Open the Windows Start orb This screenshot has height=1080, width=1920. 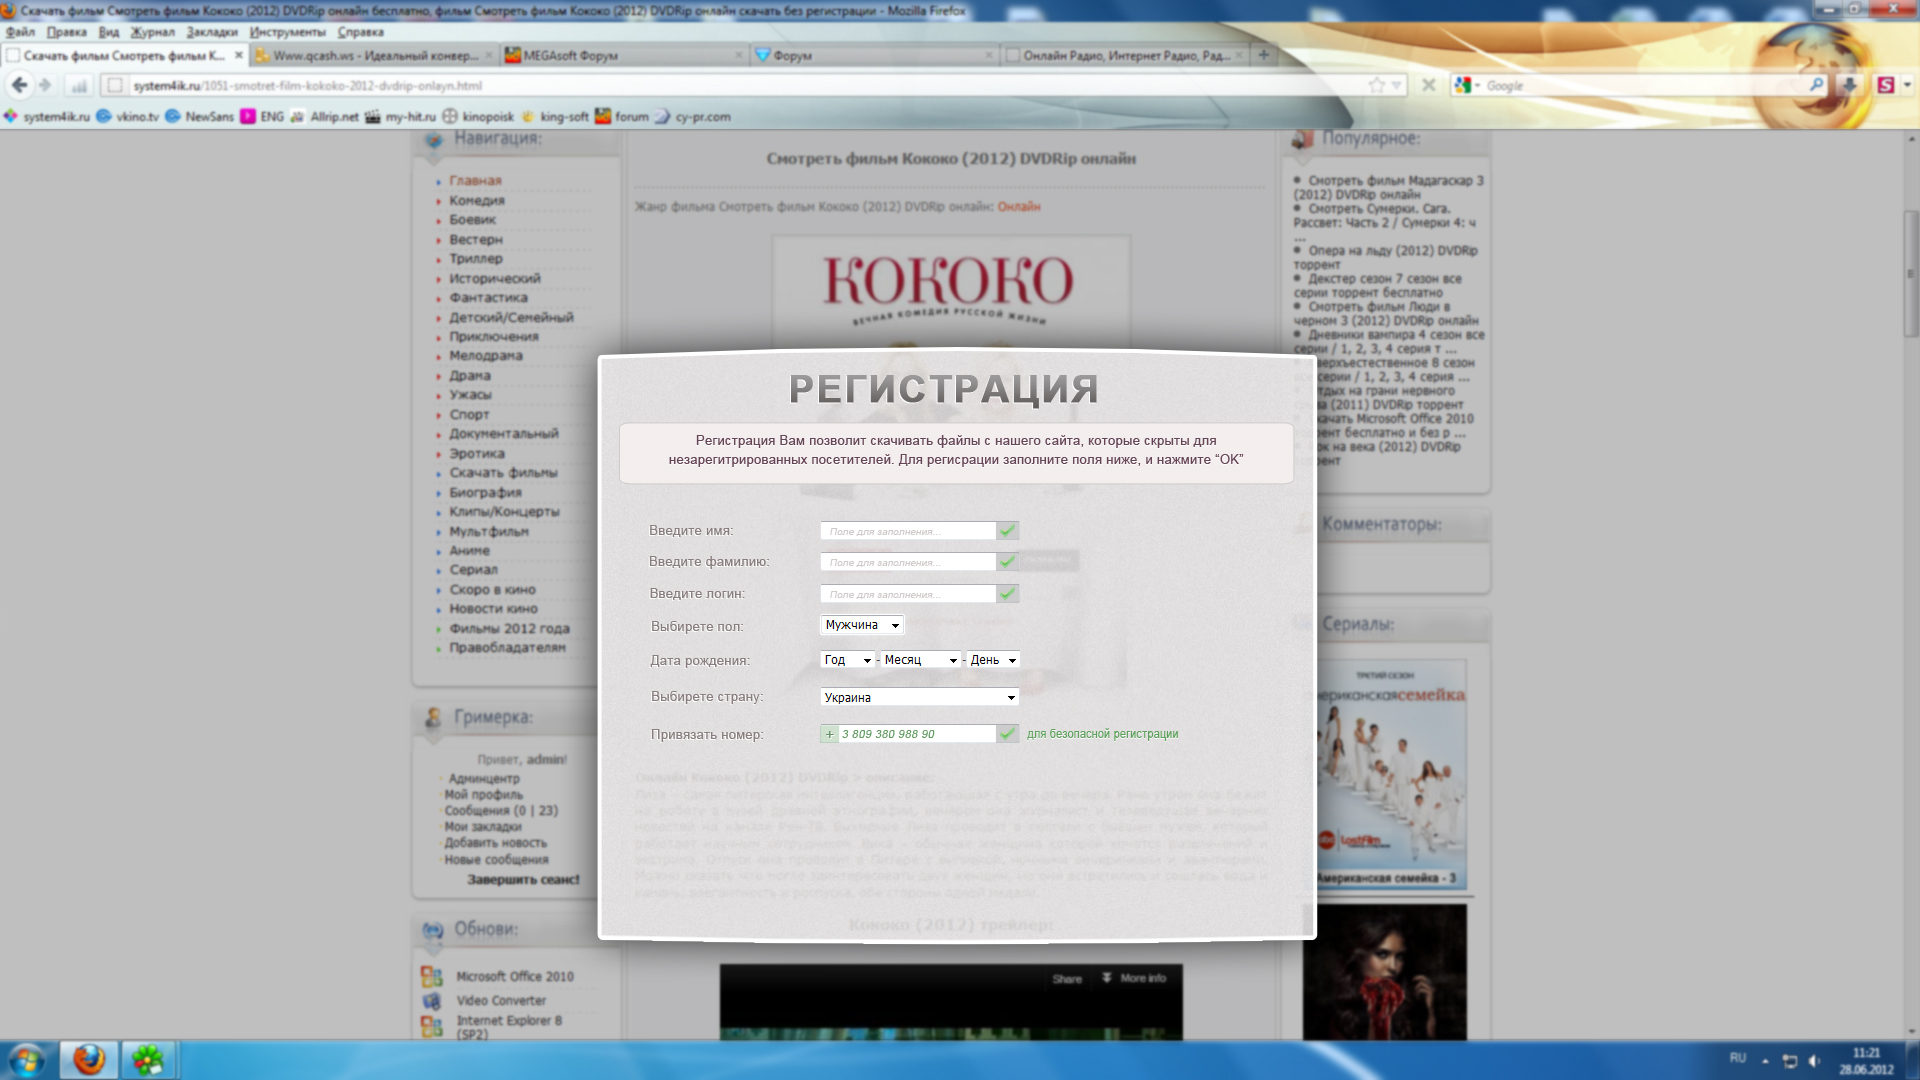26,1060
